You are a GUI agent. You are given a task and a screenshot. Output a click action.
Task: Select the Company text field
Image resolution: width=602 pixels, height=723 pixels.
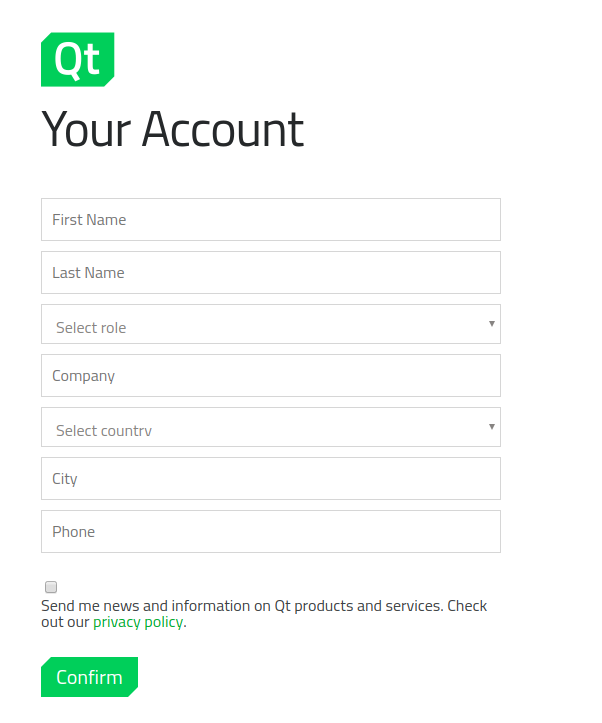271,375
